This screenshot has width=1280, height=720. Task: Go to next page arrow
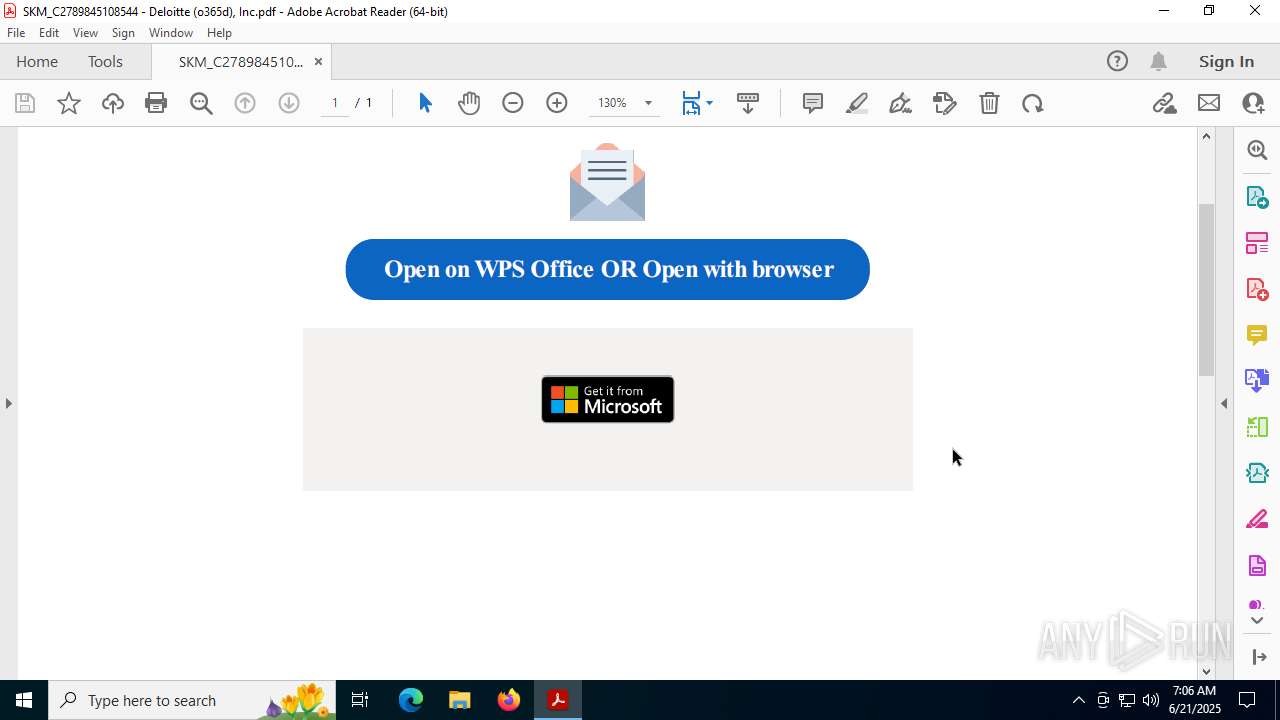click(x=289, y=103)
